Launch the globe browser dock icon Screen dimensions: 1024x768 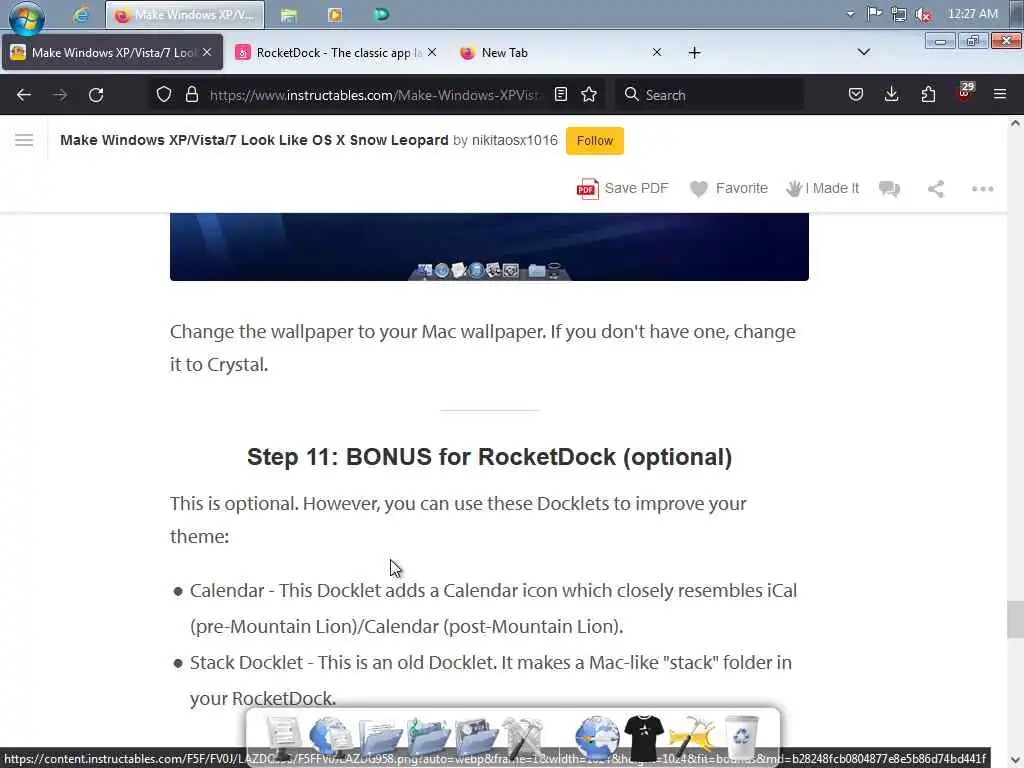(x=597, y=738)
